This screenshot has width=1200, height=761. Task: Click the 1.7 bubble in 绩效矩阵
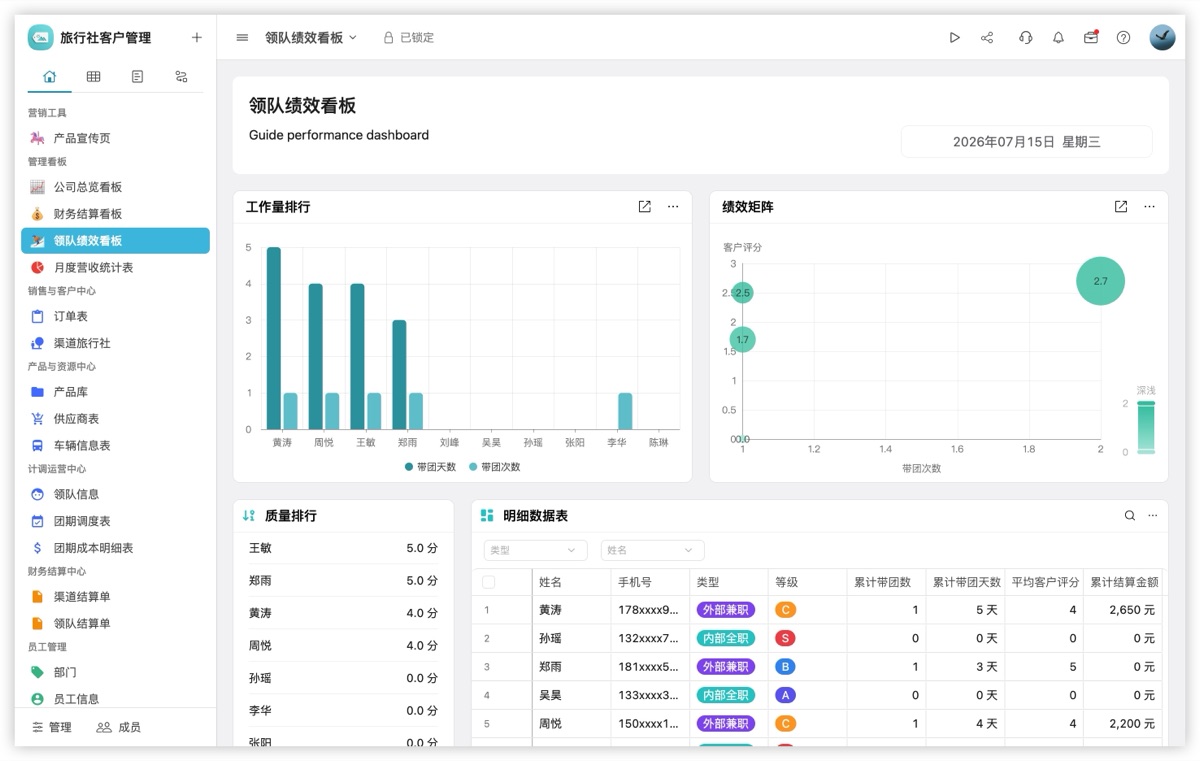(742, 340)
